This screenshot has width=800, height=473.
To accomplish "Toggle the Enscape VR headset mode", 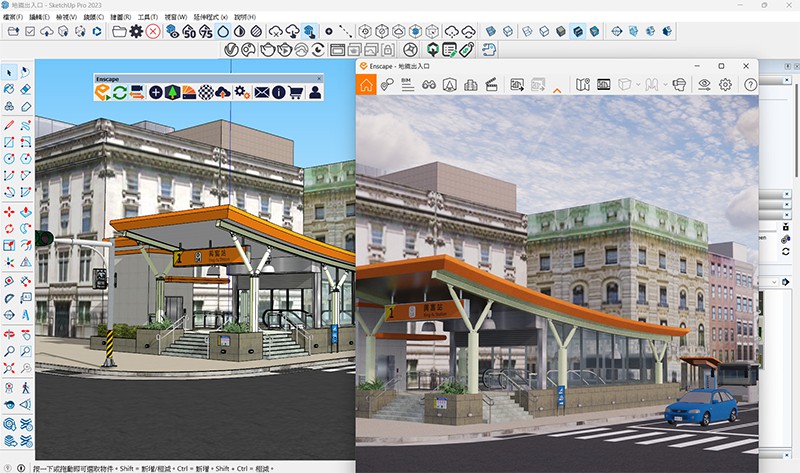I will tap(678, 85).
